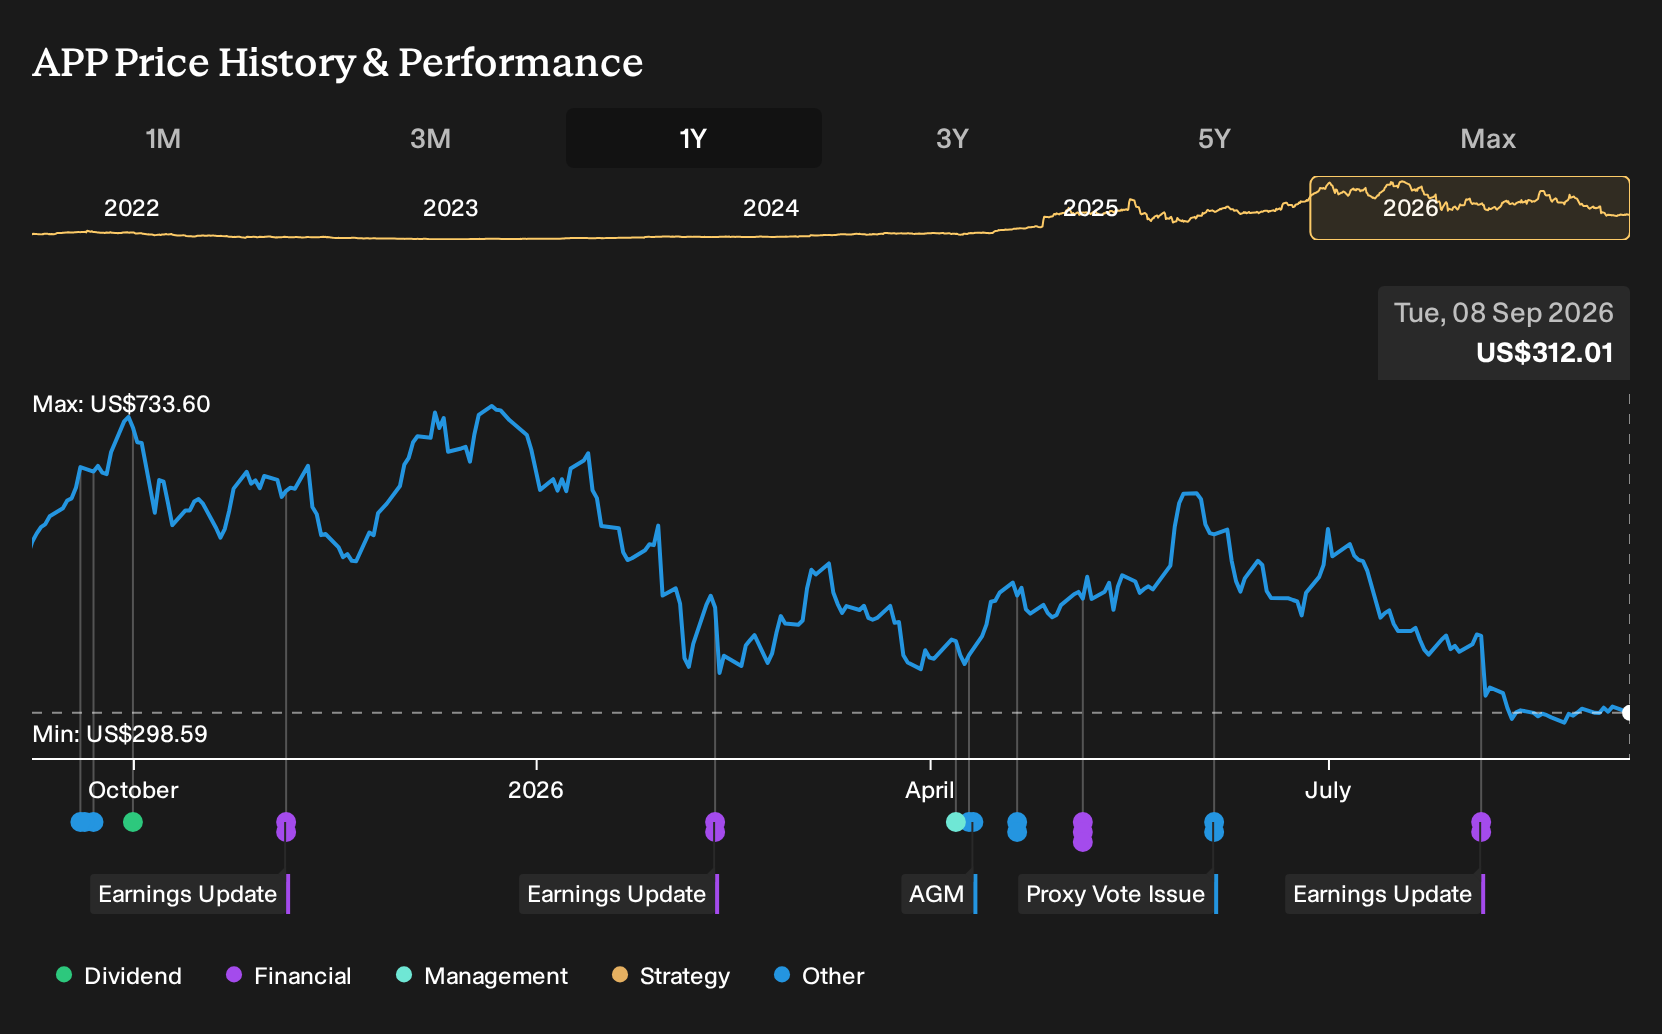Toggle the Other legend filter
1662x1034 pixels.
819,976
